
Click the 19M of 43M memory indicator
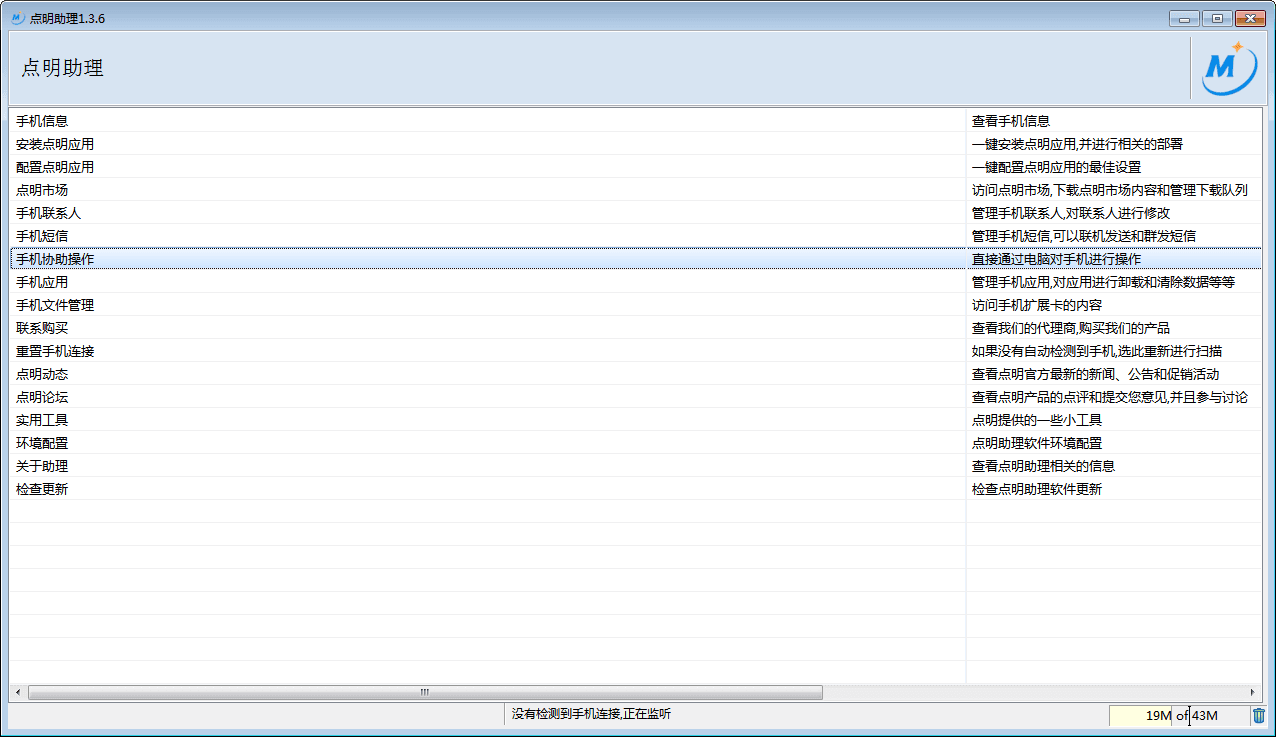1180,715
